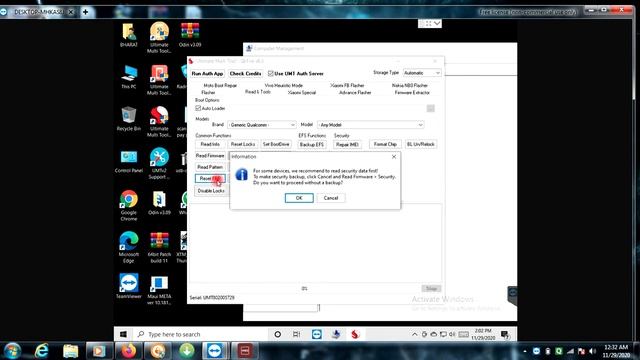Expand hidden icons on host system tray
Screen dimensions: 640x360
click(525, 351)
